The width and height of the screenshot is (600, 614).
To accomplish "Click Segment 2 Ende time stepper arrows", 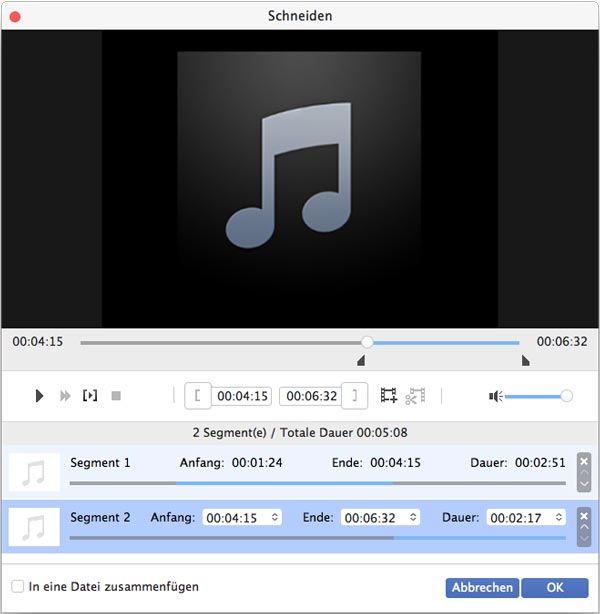I will tap(413, 517).
